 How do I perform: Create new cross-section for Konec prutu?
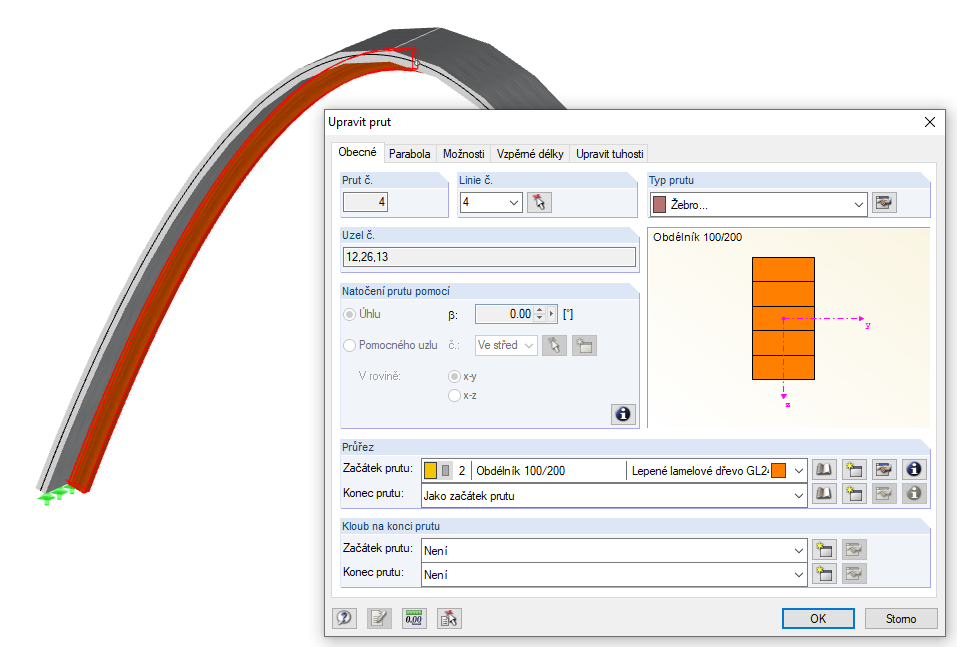coord(854,493)
